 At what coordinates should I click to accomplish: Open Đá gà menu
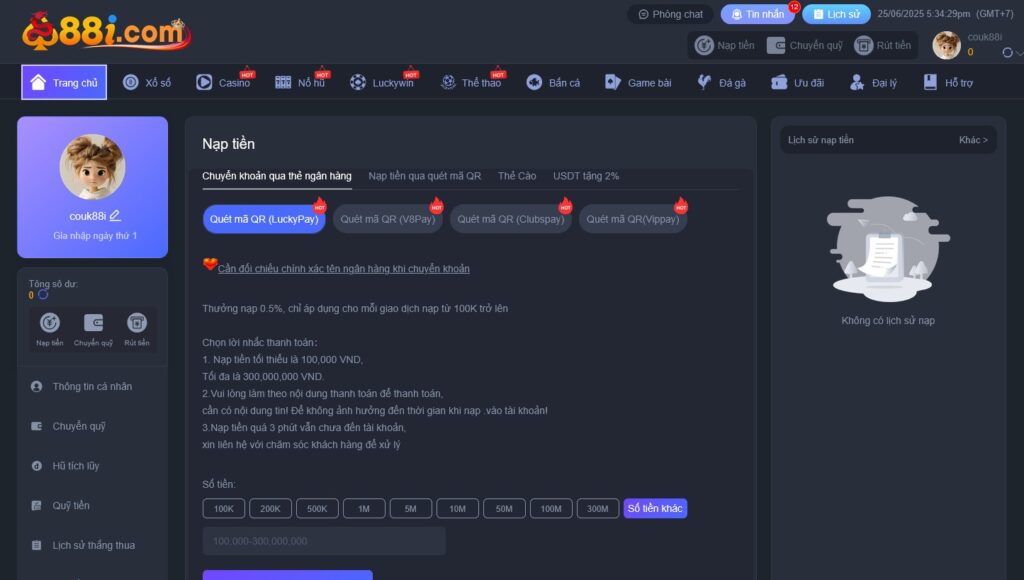(x=721, y=83)
